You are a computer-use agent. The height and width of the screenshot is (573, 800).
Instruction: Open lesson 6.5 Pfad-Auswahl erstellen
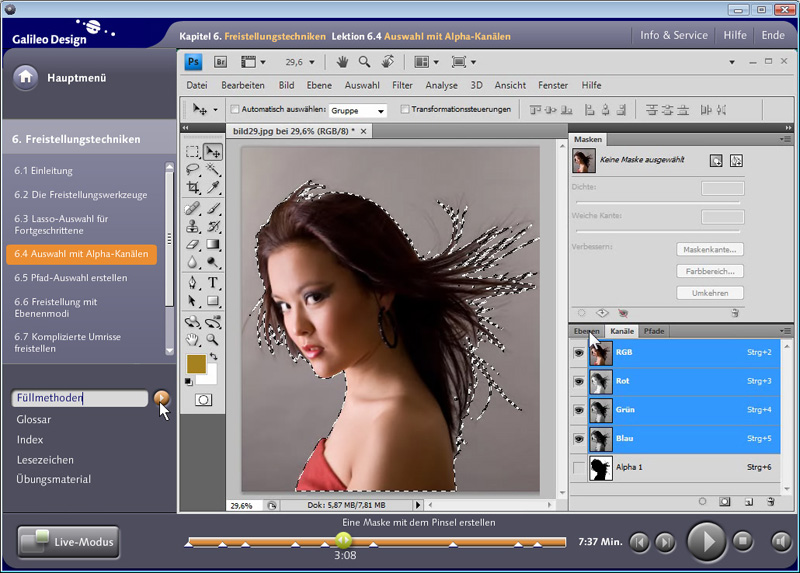(71, 278)
